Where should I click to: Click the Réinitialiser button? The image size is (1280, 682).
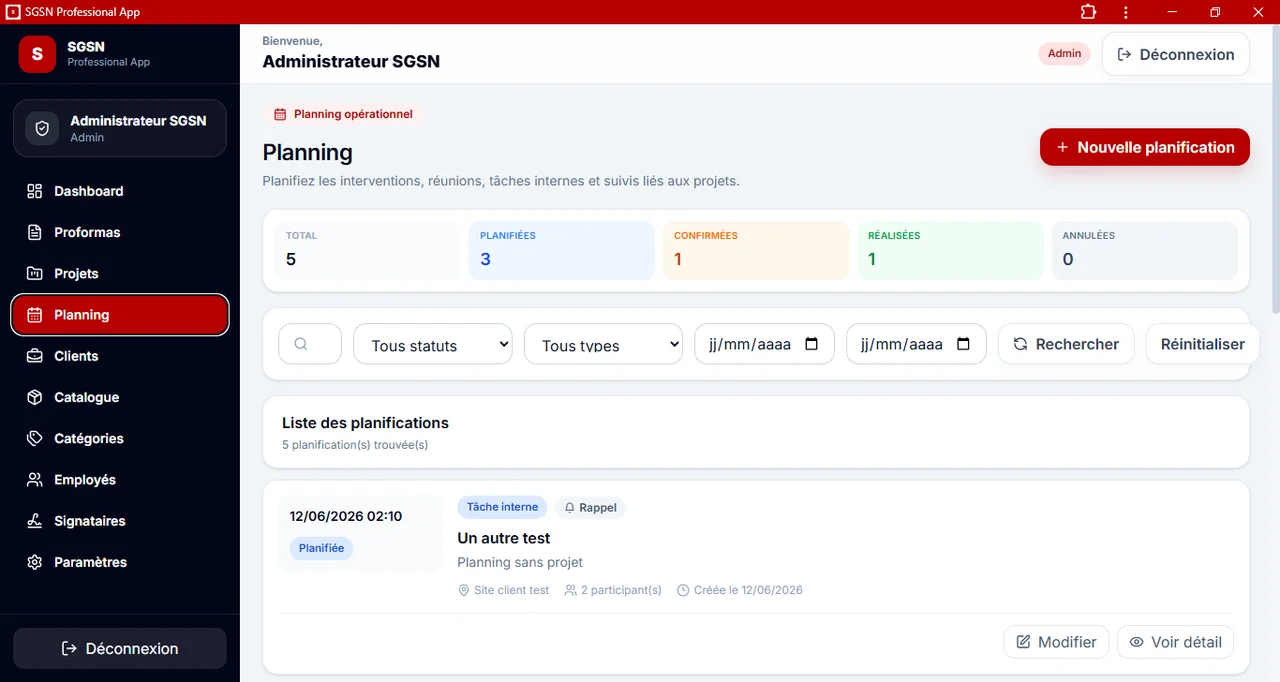click(1202, 344)
